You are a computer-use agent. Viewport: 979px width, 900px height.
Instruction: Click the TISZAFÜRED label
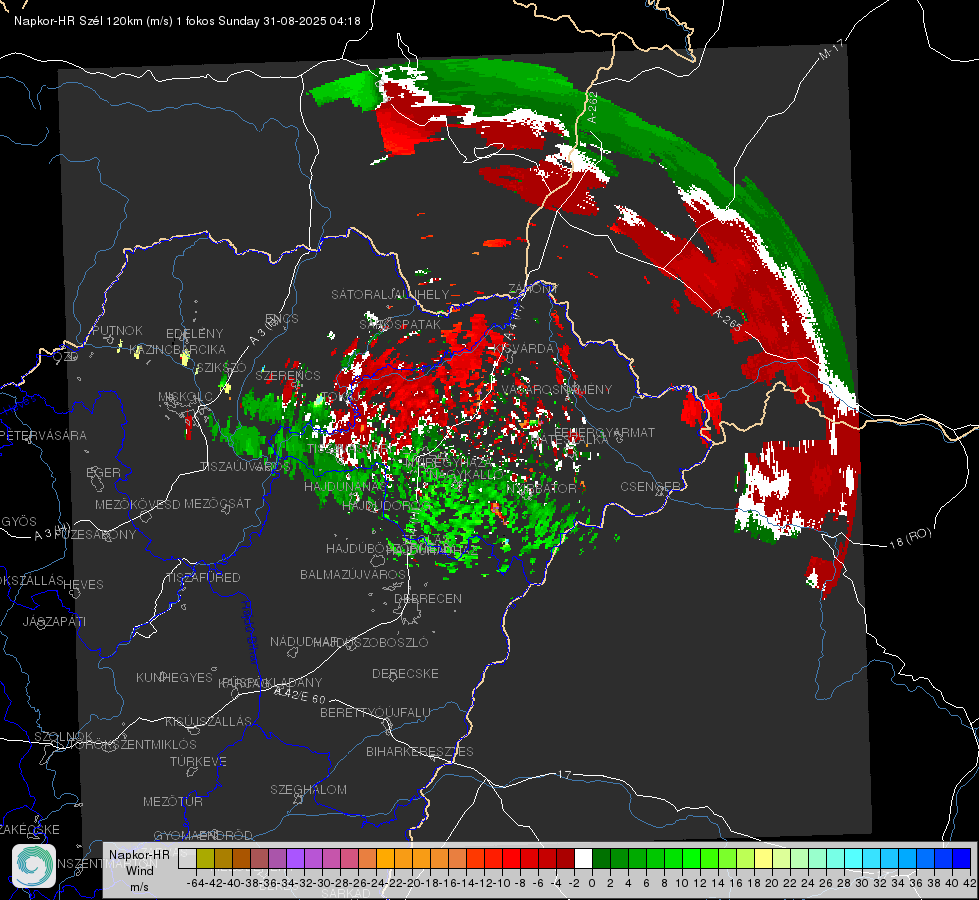point(203,577)
